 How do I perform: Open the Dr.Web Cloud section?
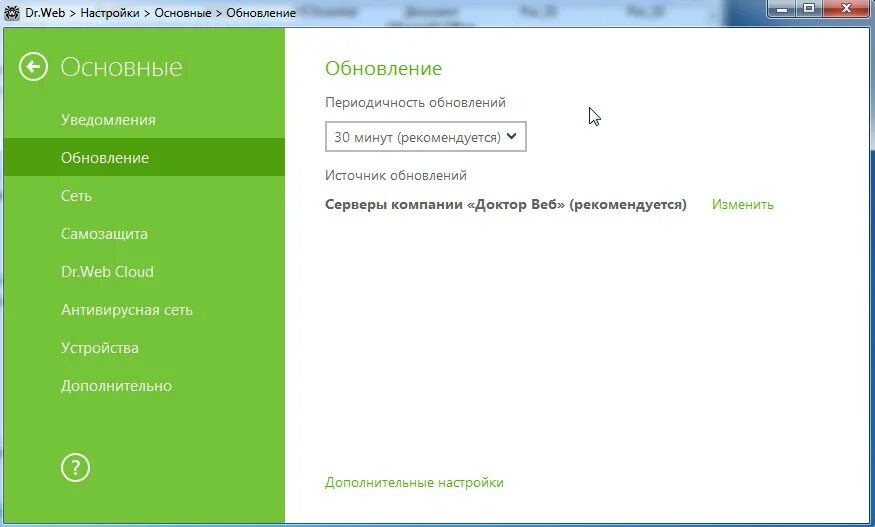(x=107, y=272)
